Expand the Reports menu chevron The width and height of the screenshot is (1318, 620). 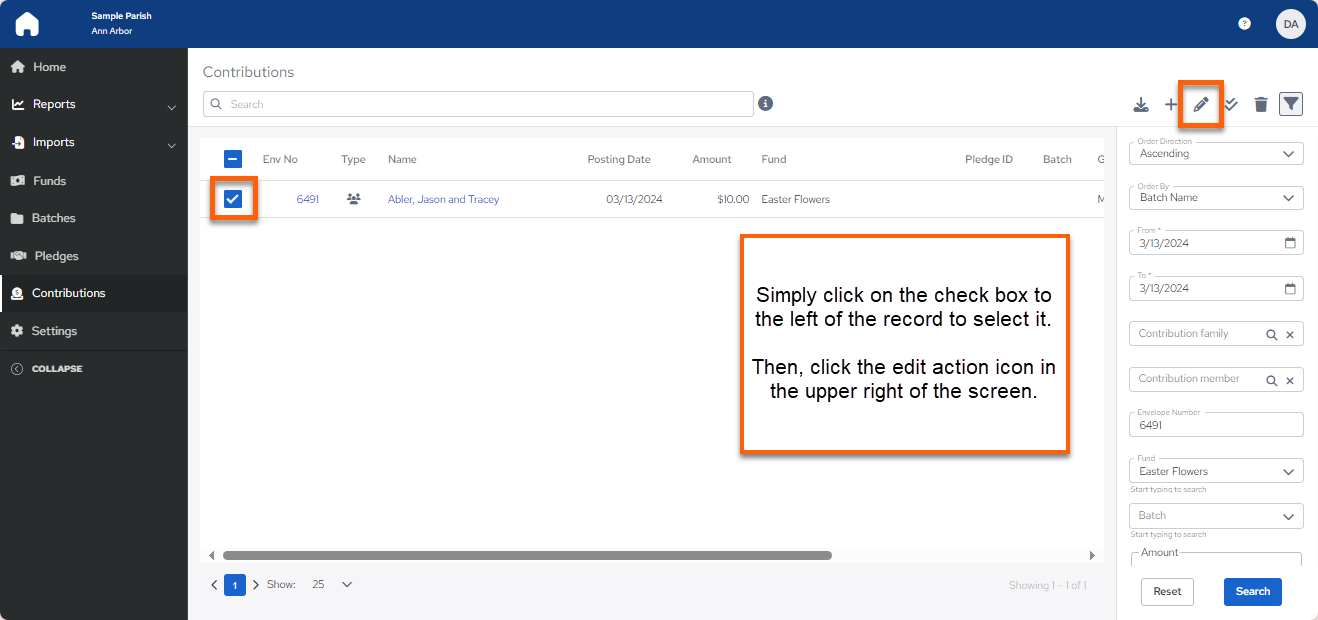point(171,107)
